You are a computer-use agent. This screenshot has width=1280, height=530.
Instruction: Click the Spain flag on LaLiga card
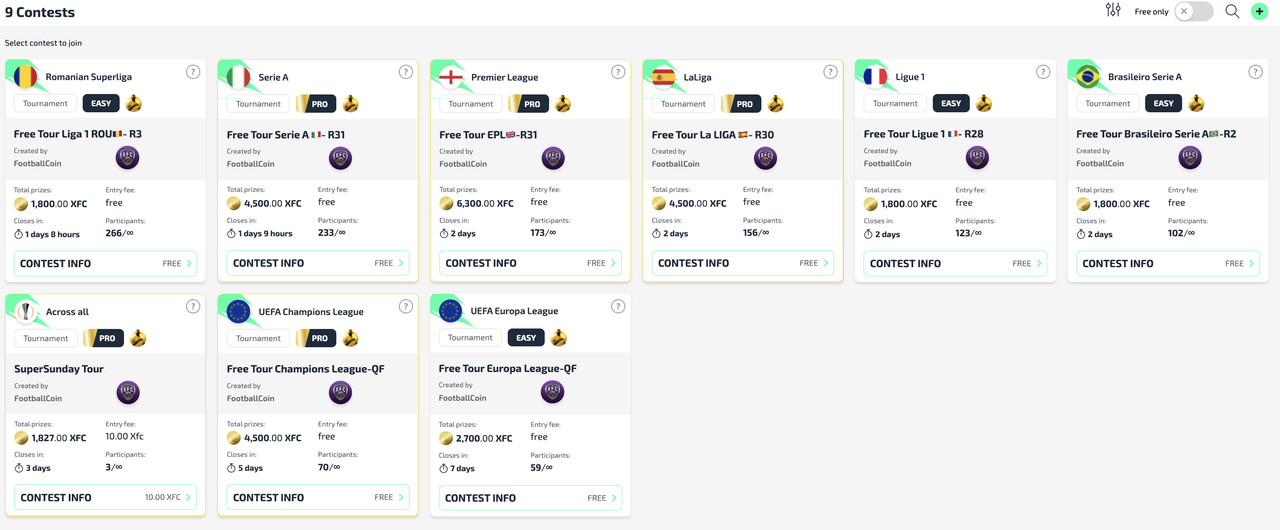(x=663, y=77)
